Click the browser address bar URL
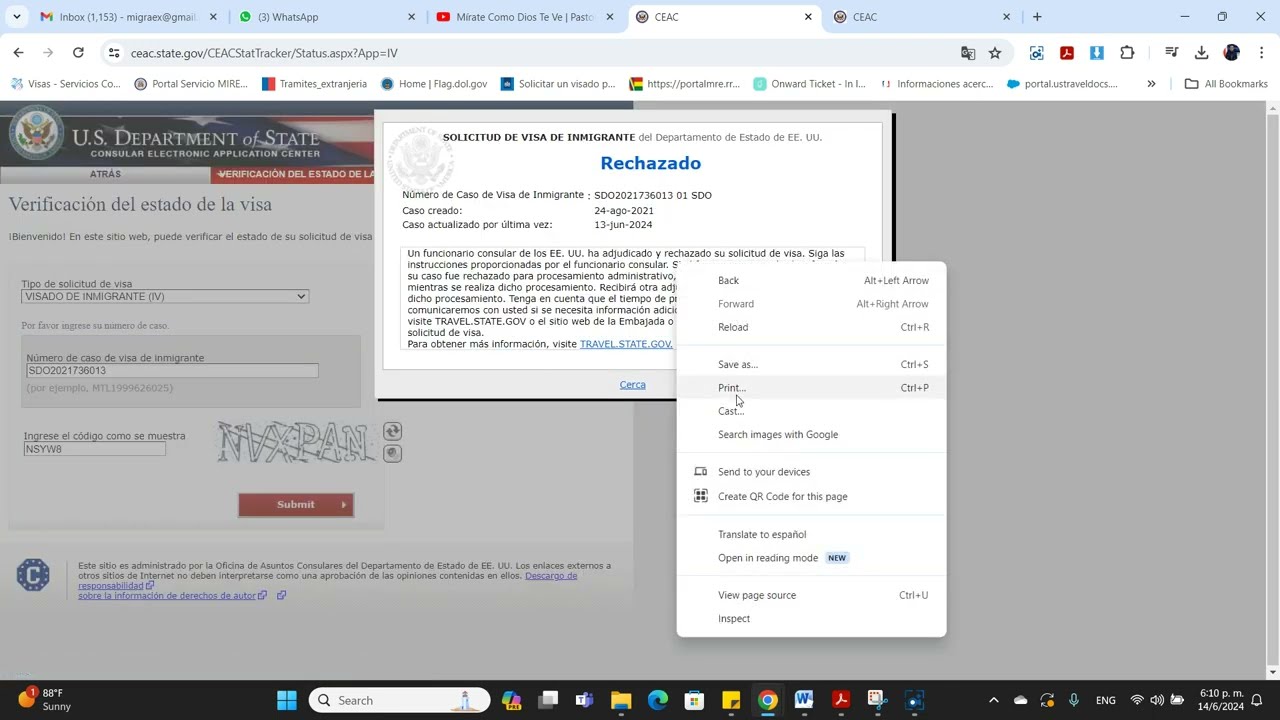This screenshot has width=1280, height=720. point(264,53)
